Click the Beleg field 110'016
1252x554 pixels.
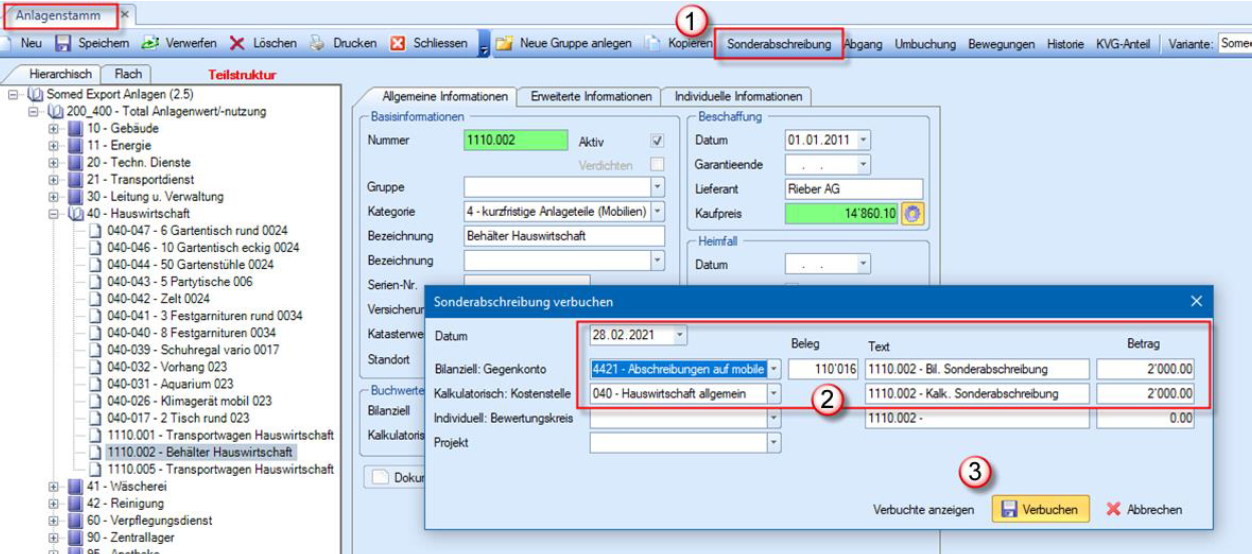(x=823, y=369)
